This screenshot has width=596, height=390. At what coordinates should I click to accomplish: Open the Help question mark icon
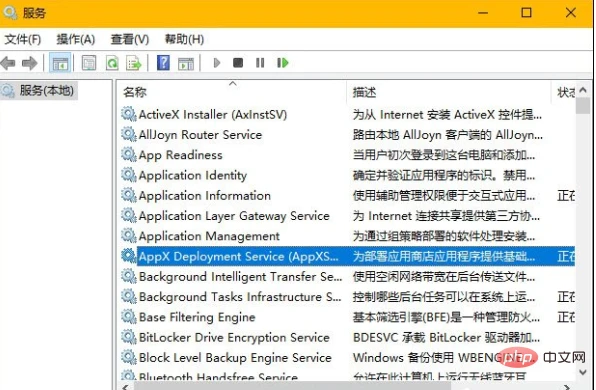(163, 63)
